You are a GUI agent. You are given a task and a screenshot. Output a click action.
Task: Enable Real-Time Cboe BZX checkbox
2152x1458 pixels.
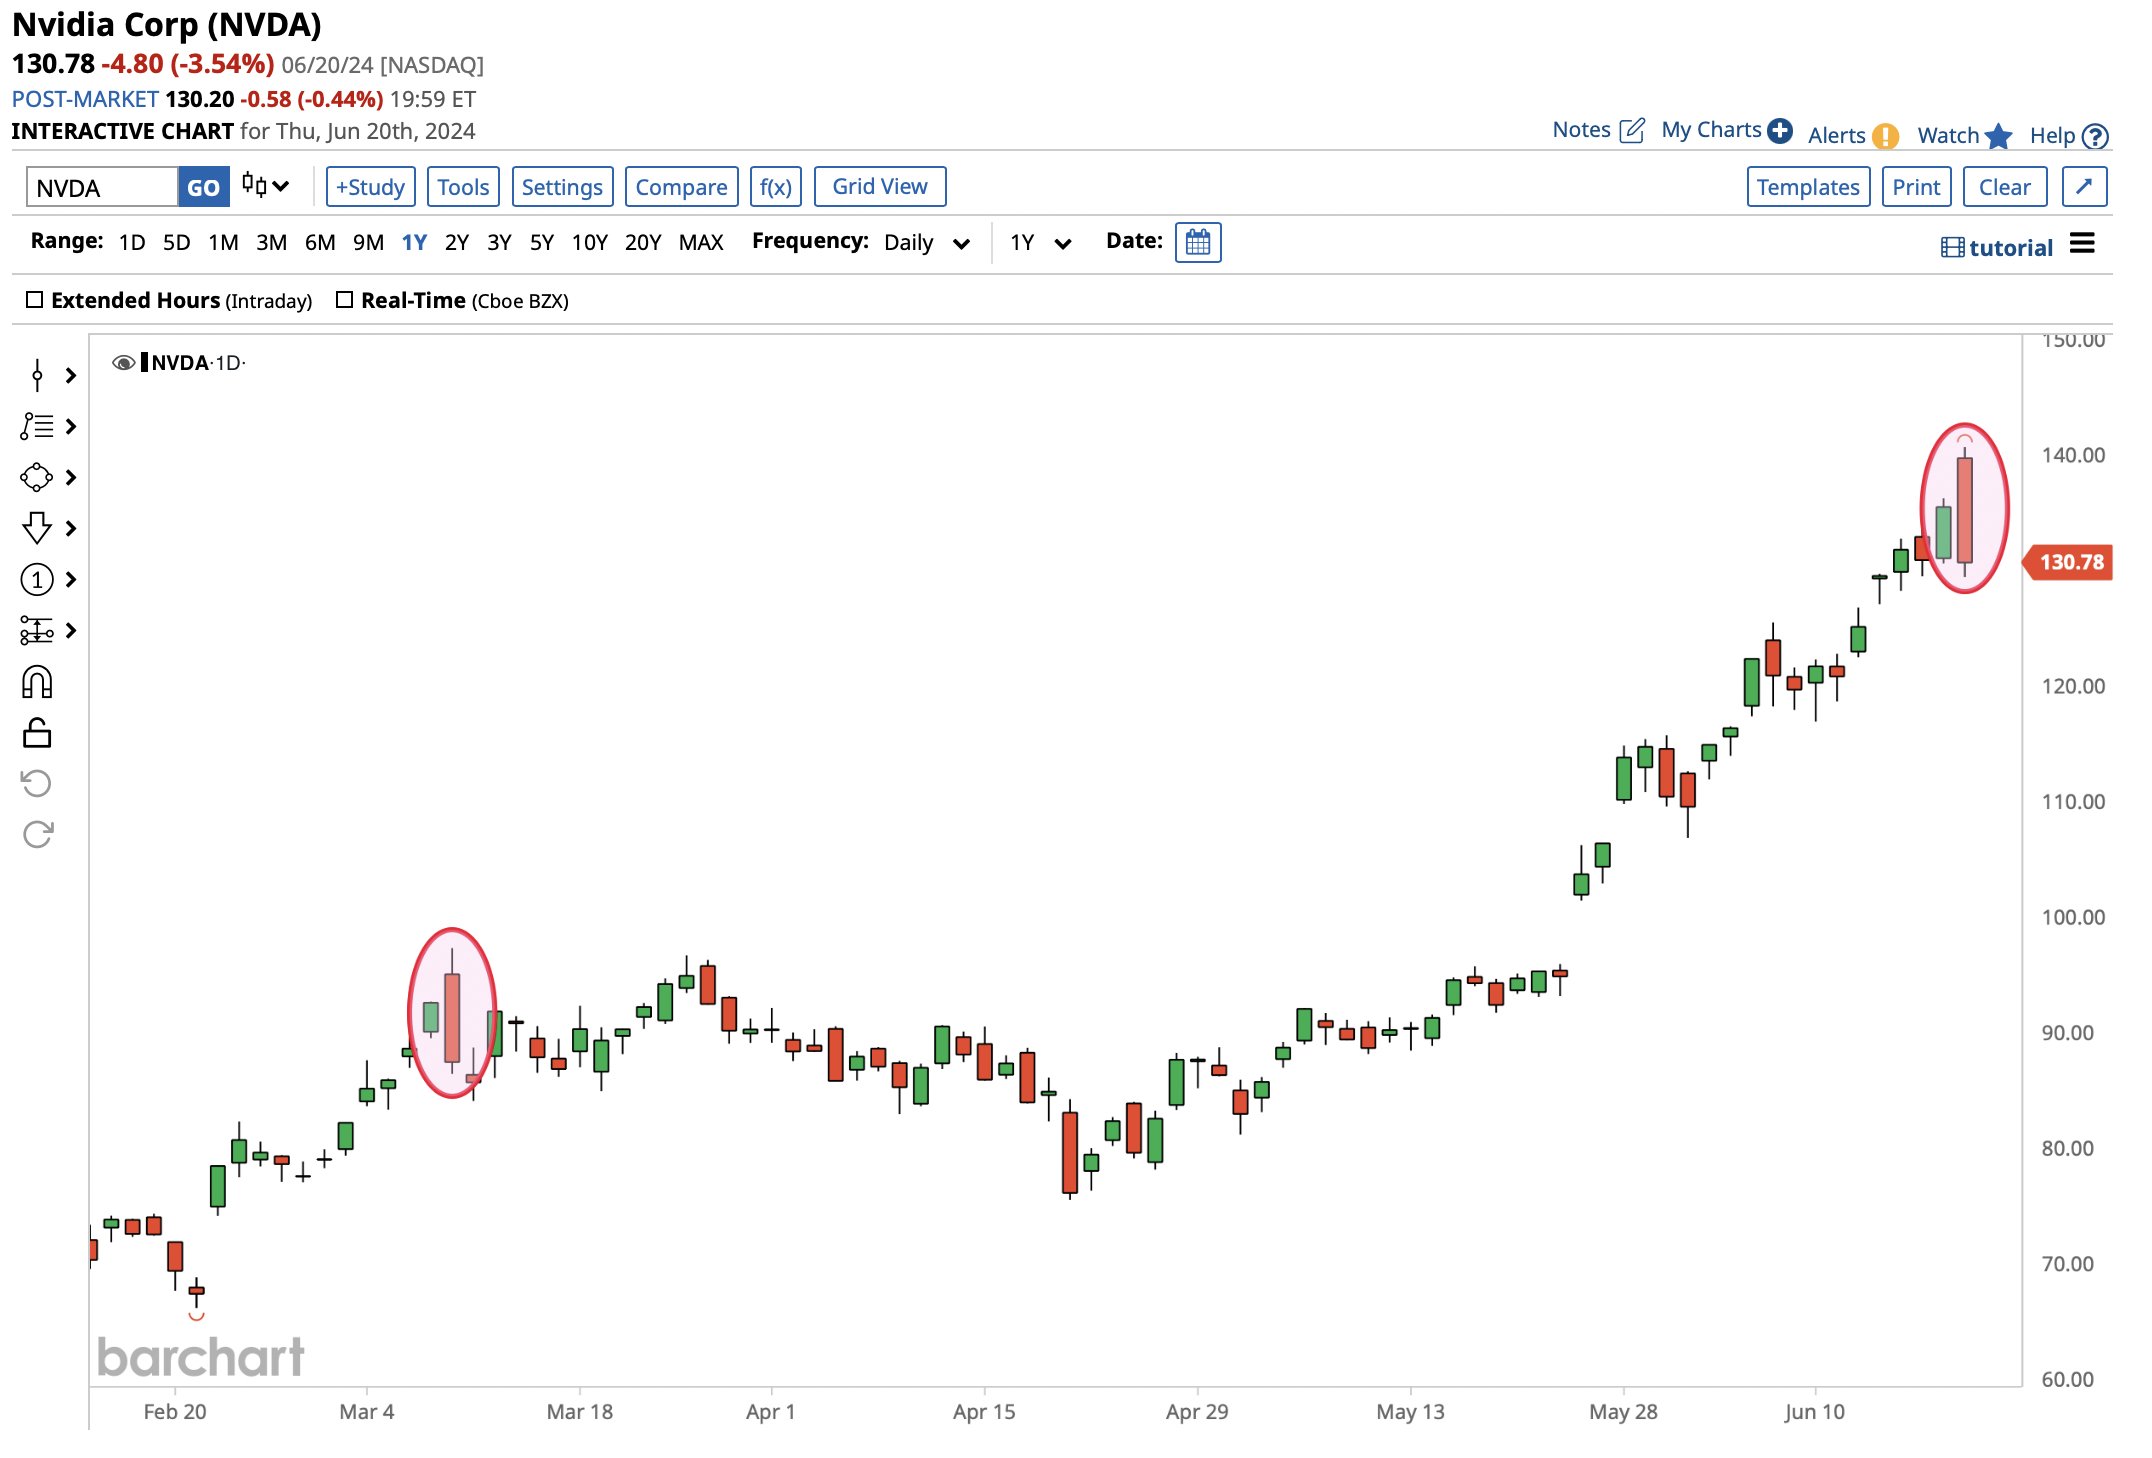(x=345, y=300)
